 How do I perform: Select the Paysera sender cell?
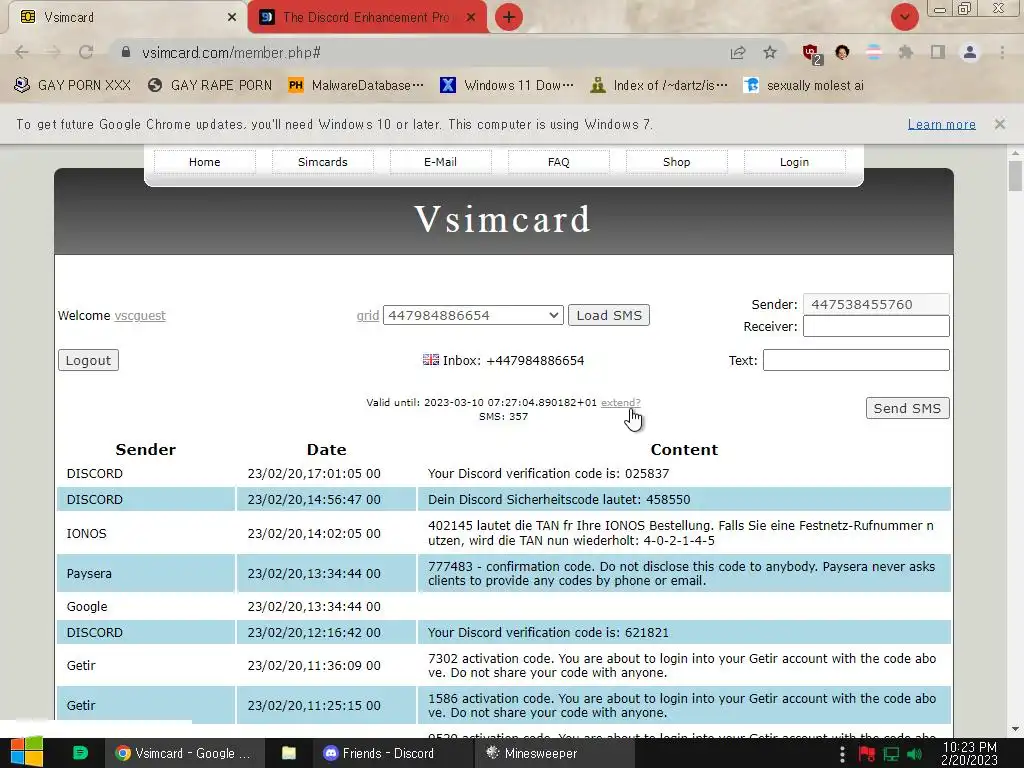click(146, 573)
